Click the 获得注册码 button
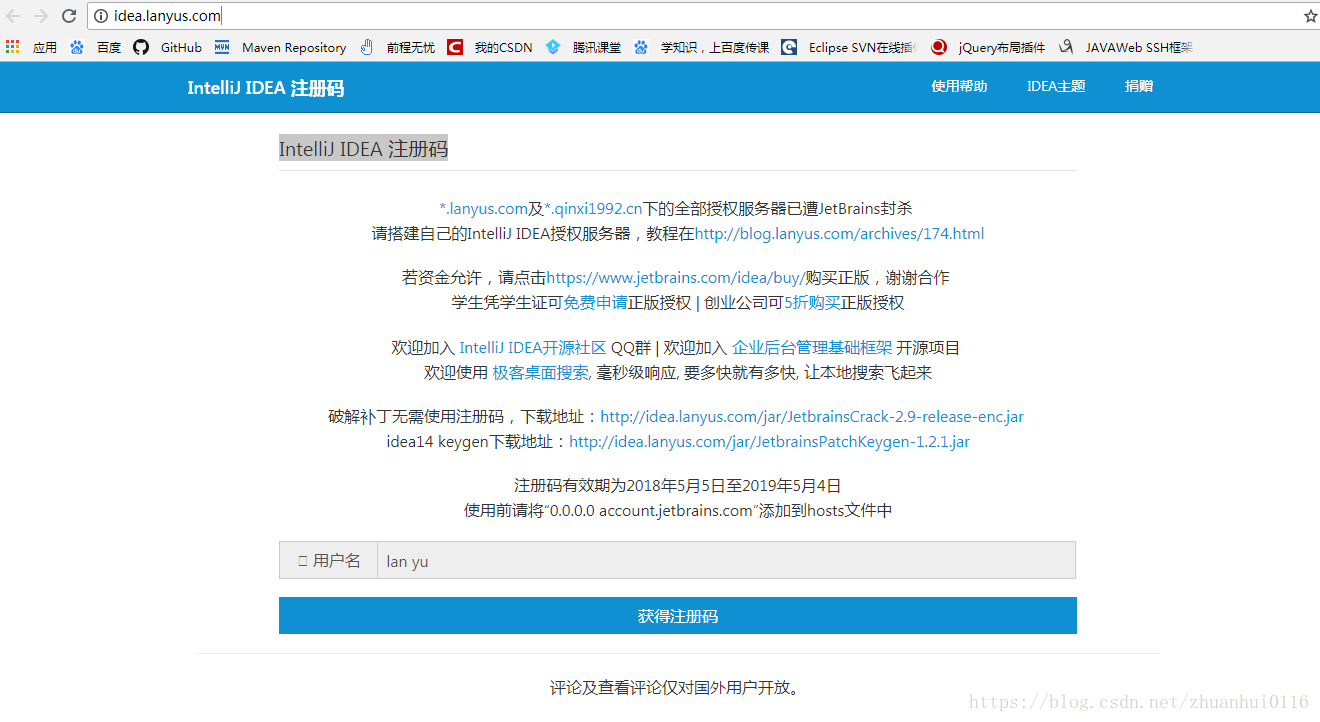Viewport: 1320px width, 722px height. [x=678, y=616]
